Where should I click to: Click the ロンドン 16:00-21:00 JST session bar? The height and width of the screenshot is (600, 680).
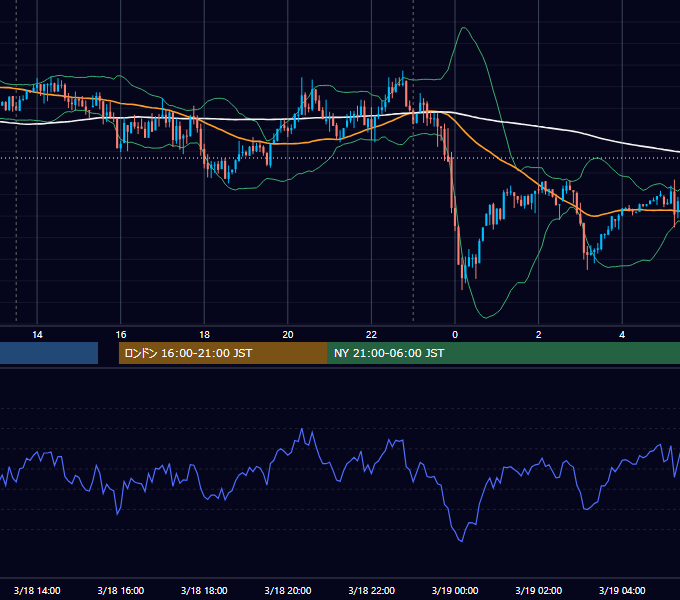223,353
